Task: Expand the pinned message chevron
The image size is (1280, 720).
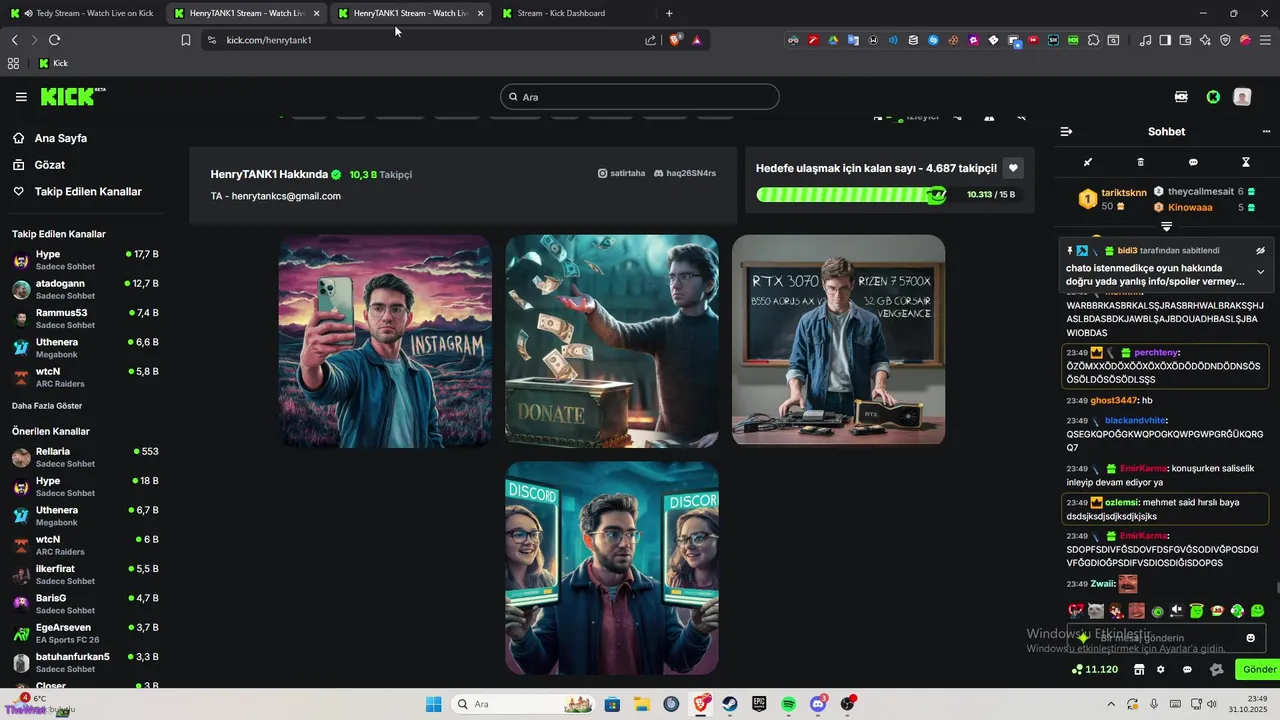Action: point(1260,272)
